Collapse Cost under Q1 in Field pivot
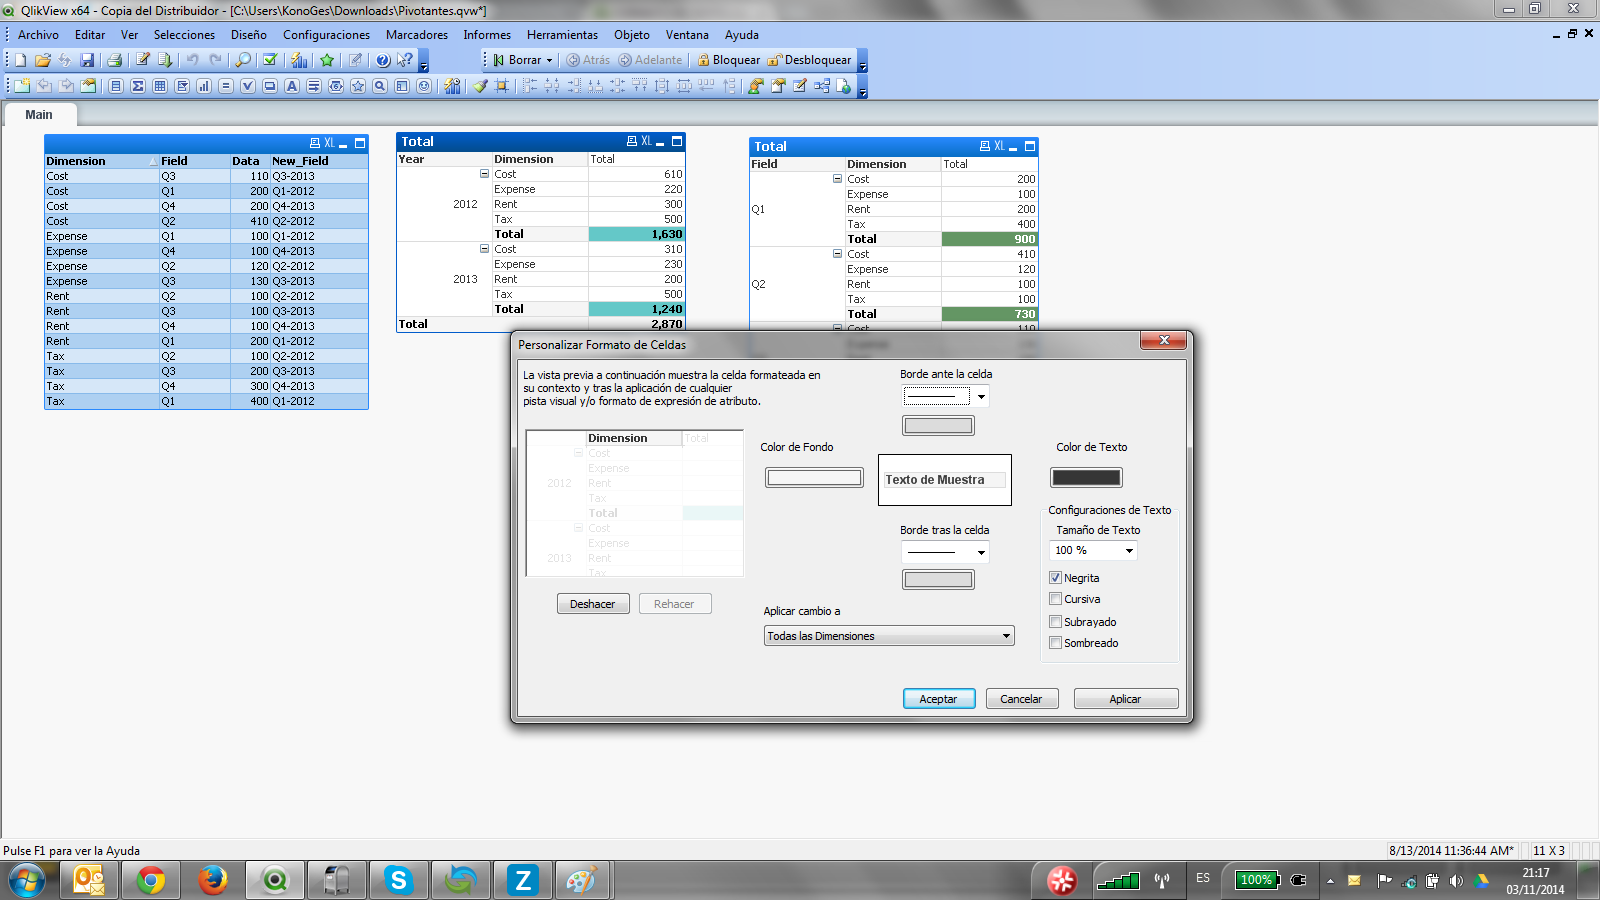The width and height of the screenshot is (1600, 900). pyautogui.click(x=837, y=179)
